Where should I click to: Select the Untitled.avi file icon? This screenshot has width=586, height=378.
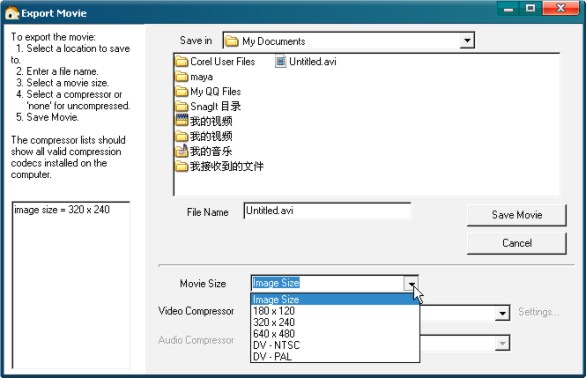coord(280,61)
